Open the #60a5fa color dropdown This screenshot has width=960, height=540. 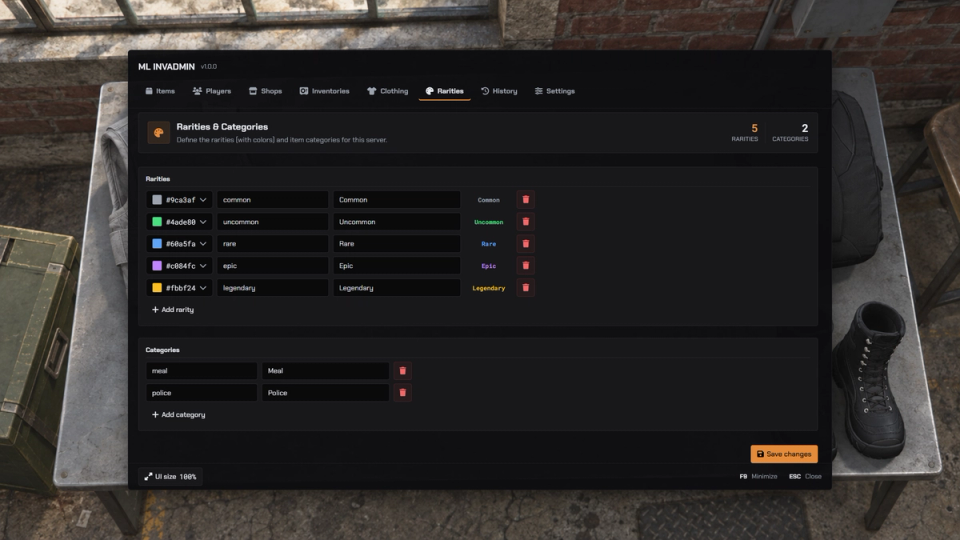pyautogui.click(x=179, y=244)
